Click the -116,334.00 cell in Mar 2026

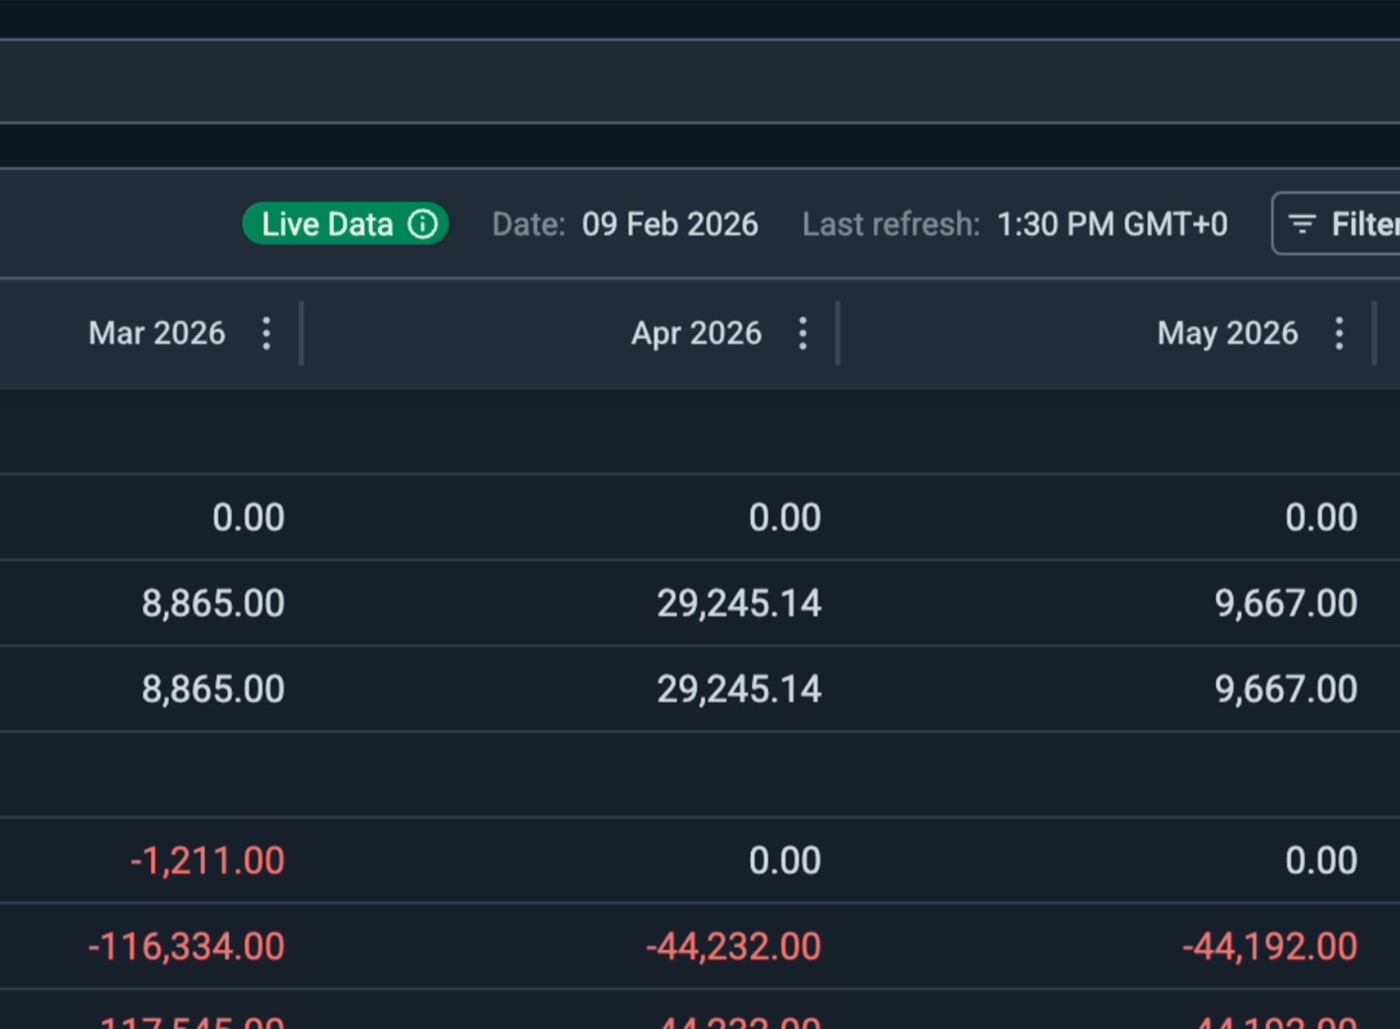pyautogui.click(x=186, y=947)
